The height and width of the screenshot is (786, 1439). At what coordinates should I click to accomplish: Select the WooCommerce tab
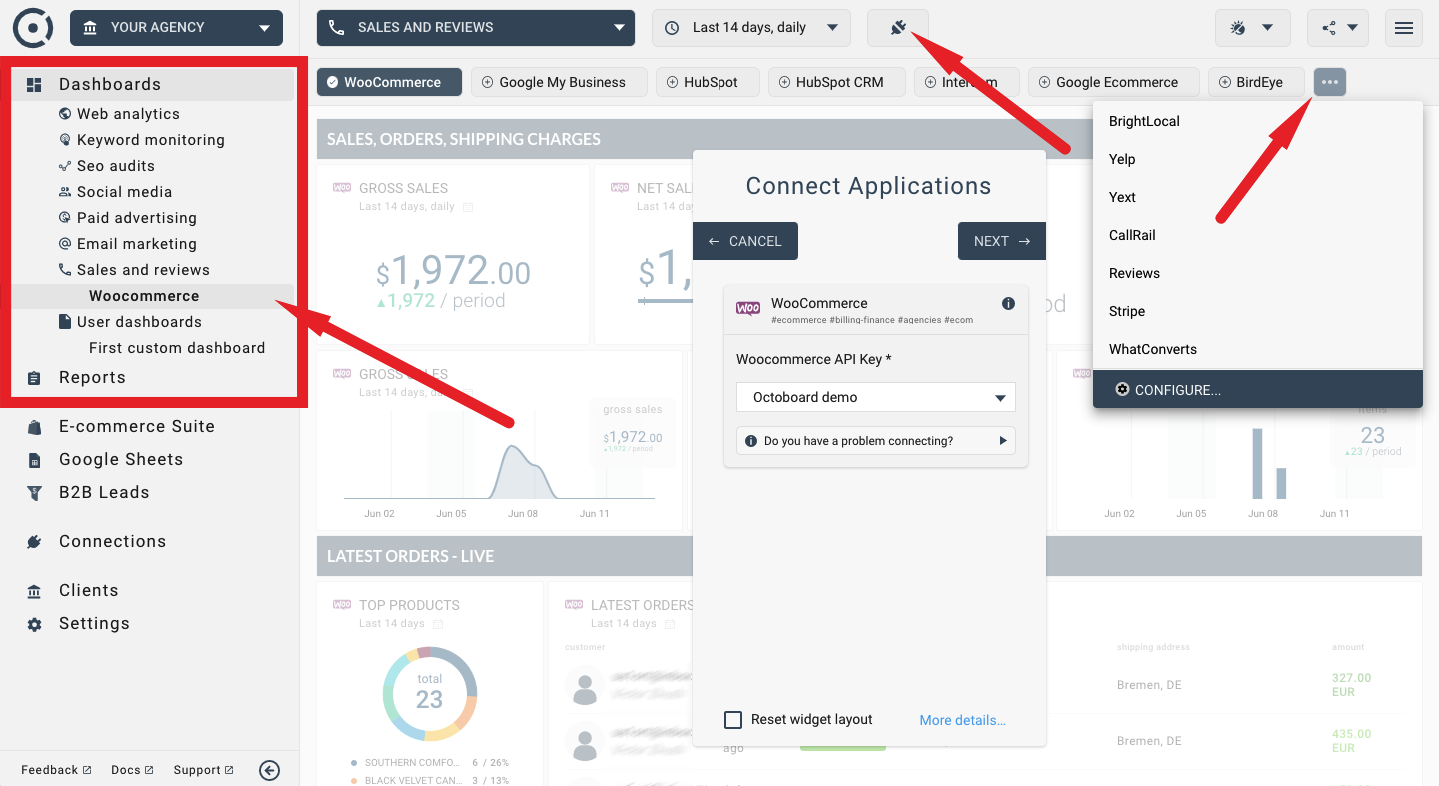(x=389, y=82)
